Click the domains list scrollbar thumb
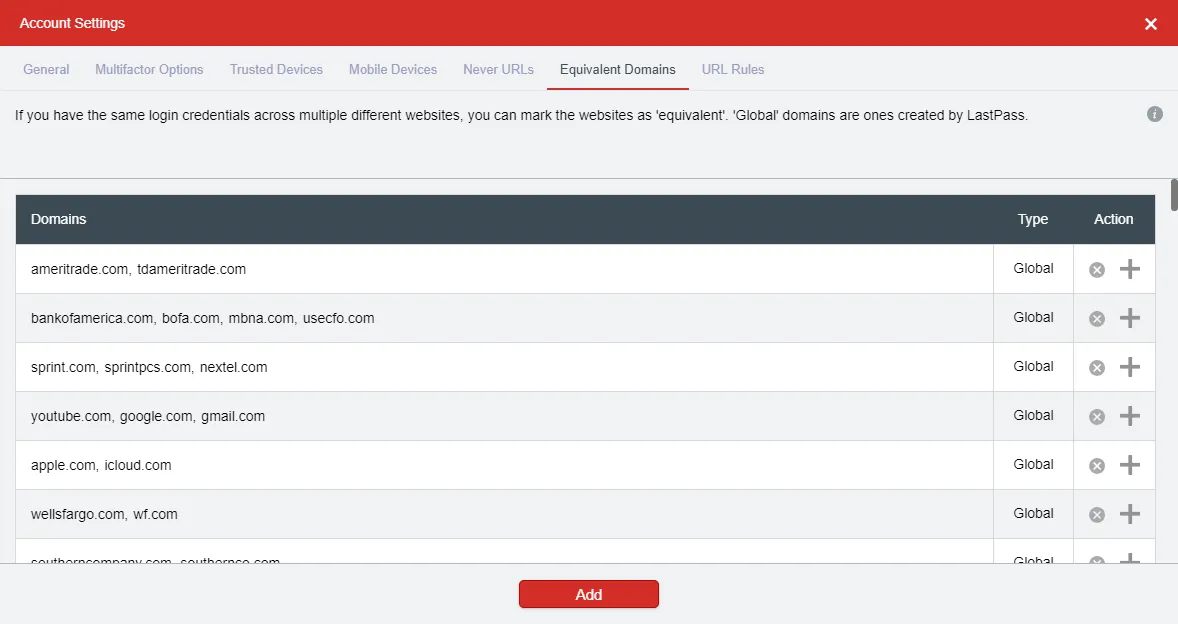The width and height of the screenshot is (1178, 624). click(x=1174, y=195)
